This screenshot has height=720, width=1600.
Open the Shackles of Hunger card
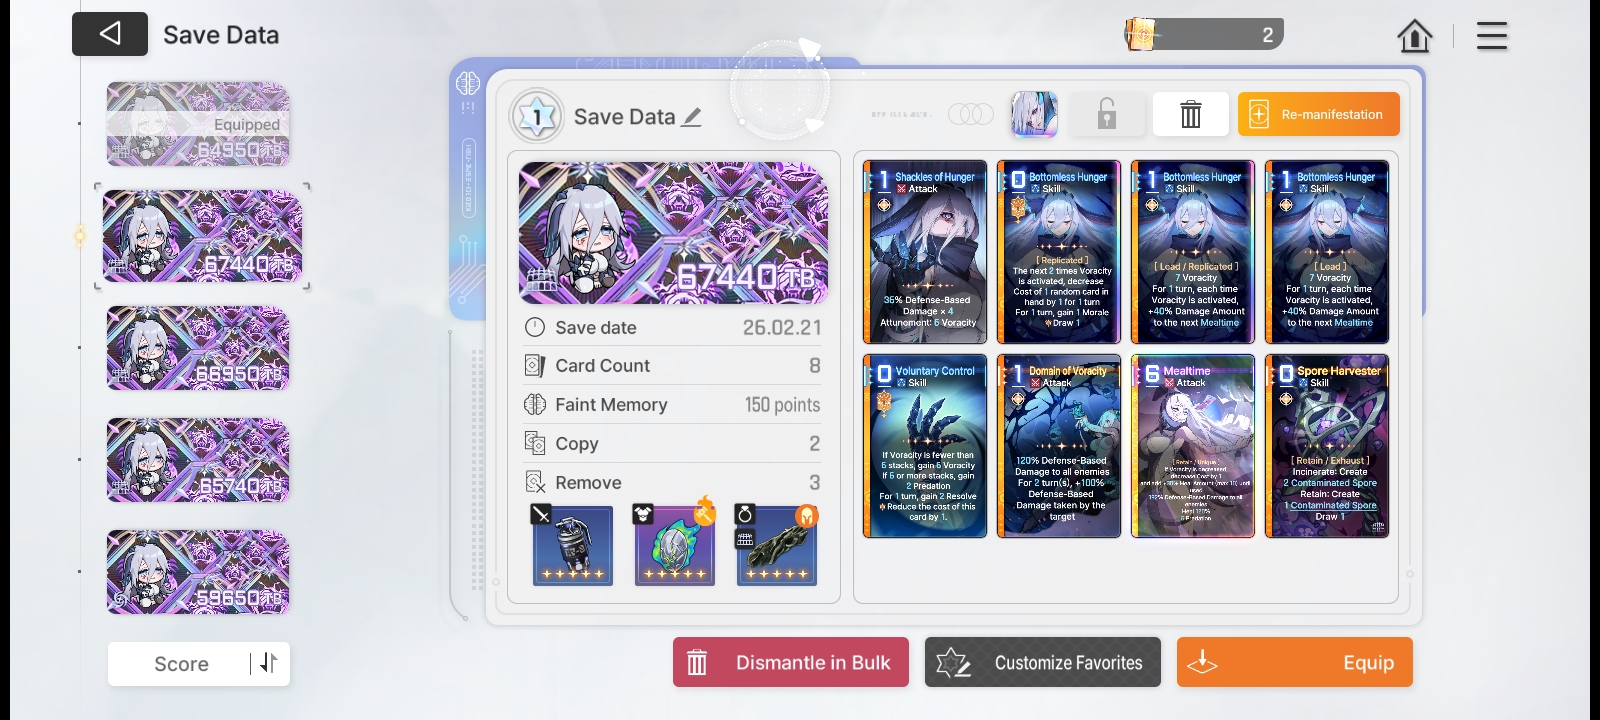click(925, 252)
